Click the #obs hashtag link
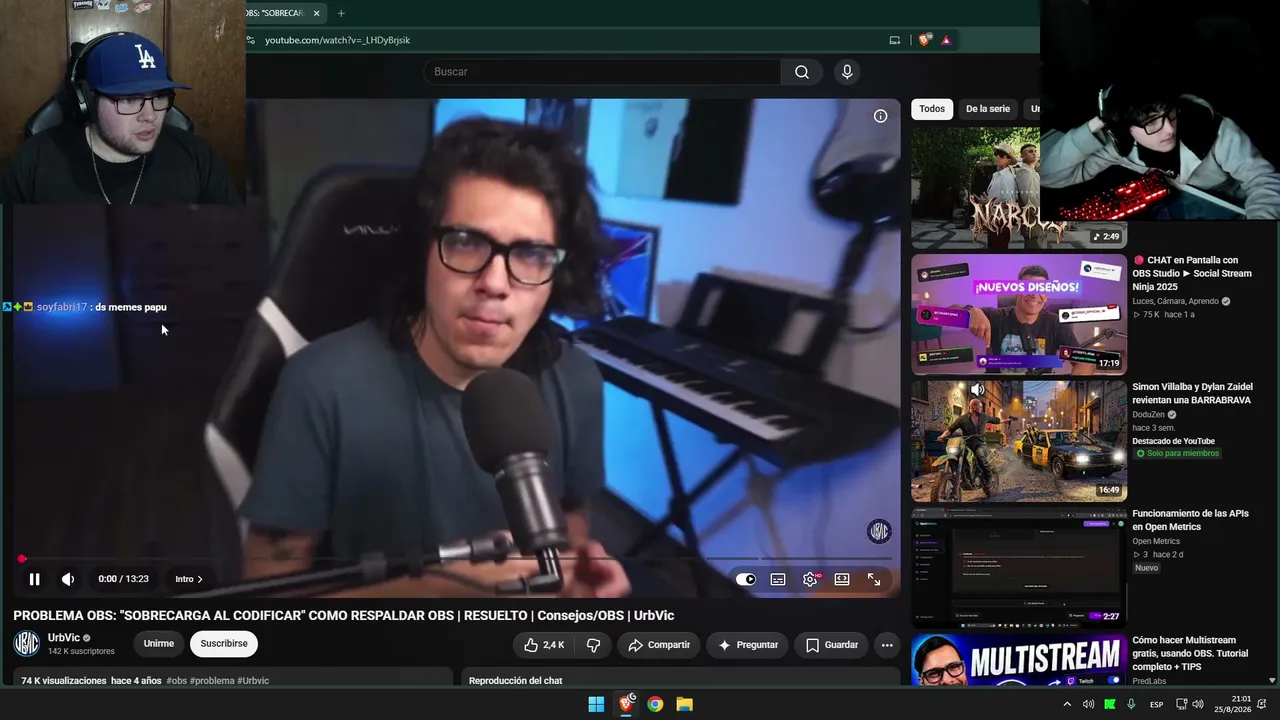Screen dimensions: 1280x720 pyautogui.click(x=177, y=681)
